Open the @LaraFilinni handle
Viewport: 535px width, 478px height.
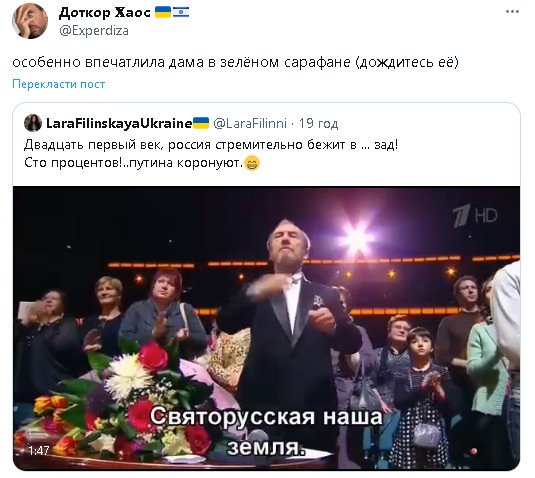250,123
